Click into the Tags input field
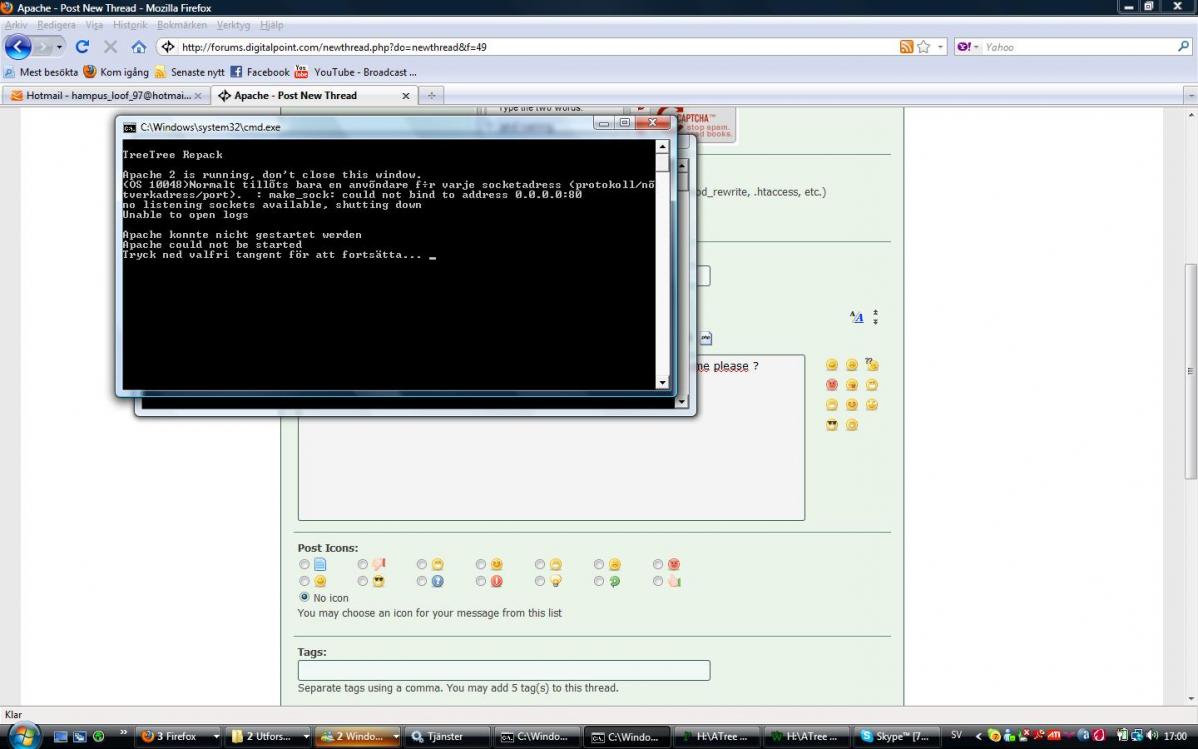The image size is (1198, 749). (504, 670)
